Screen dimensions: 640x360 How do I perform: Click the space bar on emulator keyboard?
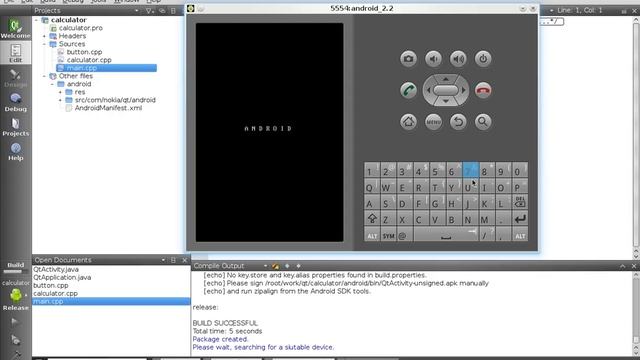tap(446, 235)
